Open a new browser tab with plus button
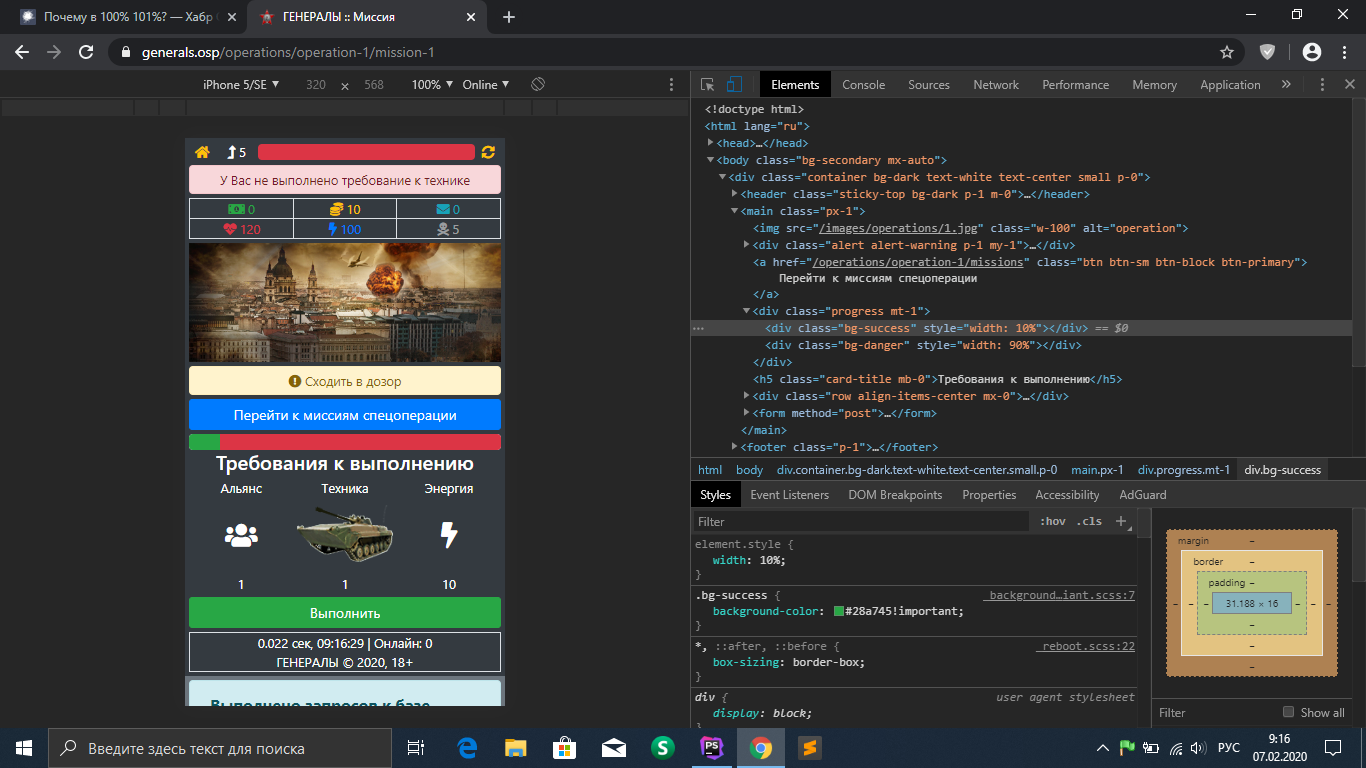Image resolution: width=1366 pixels, height=768 pixels. 508,17
